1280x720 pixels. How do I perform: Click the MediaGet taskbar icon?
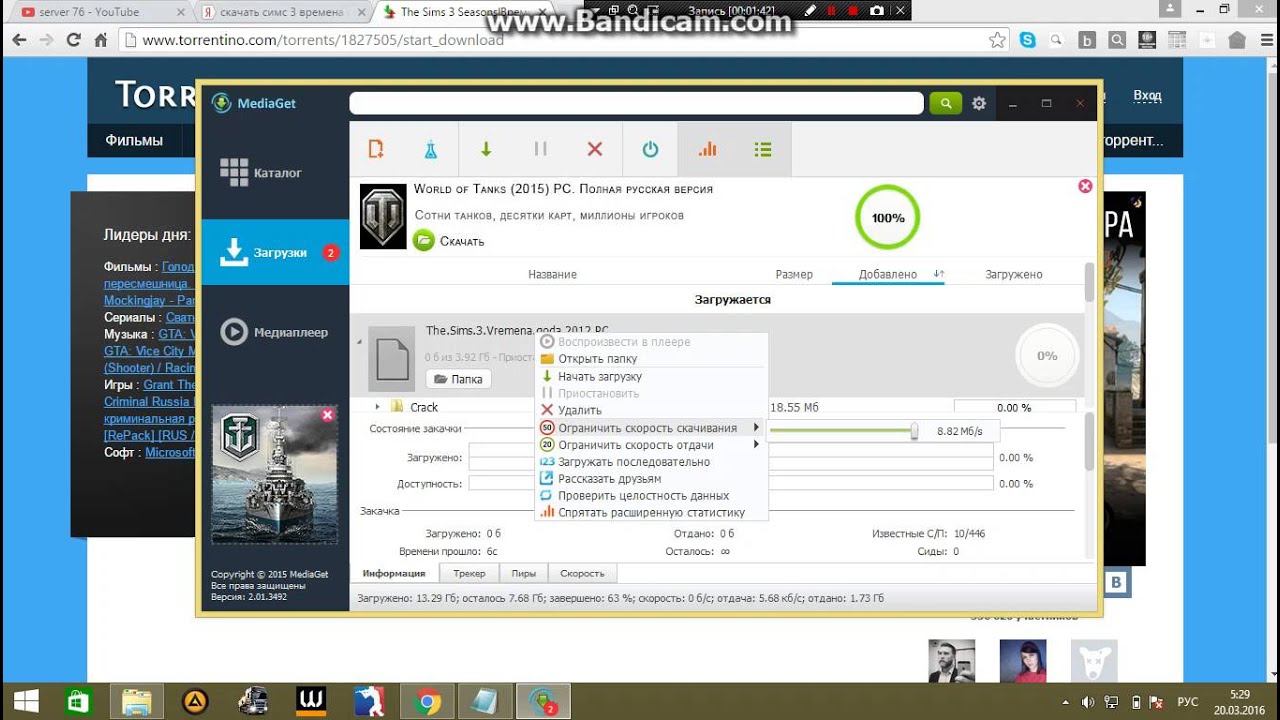544,702
